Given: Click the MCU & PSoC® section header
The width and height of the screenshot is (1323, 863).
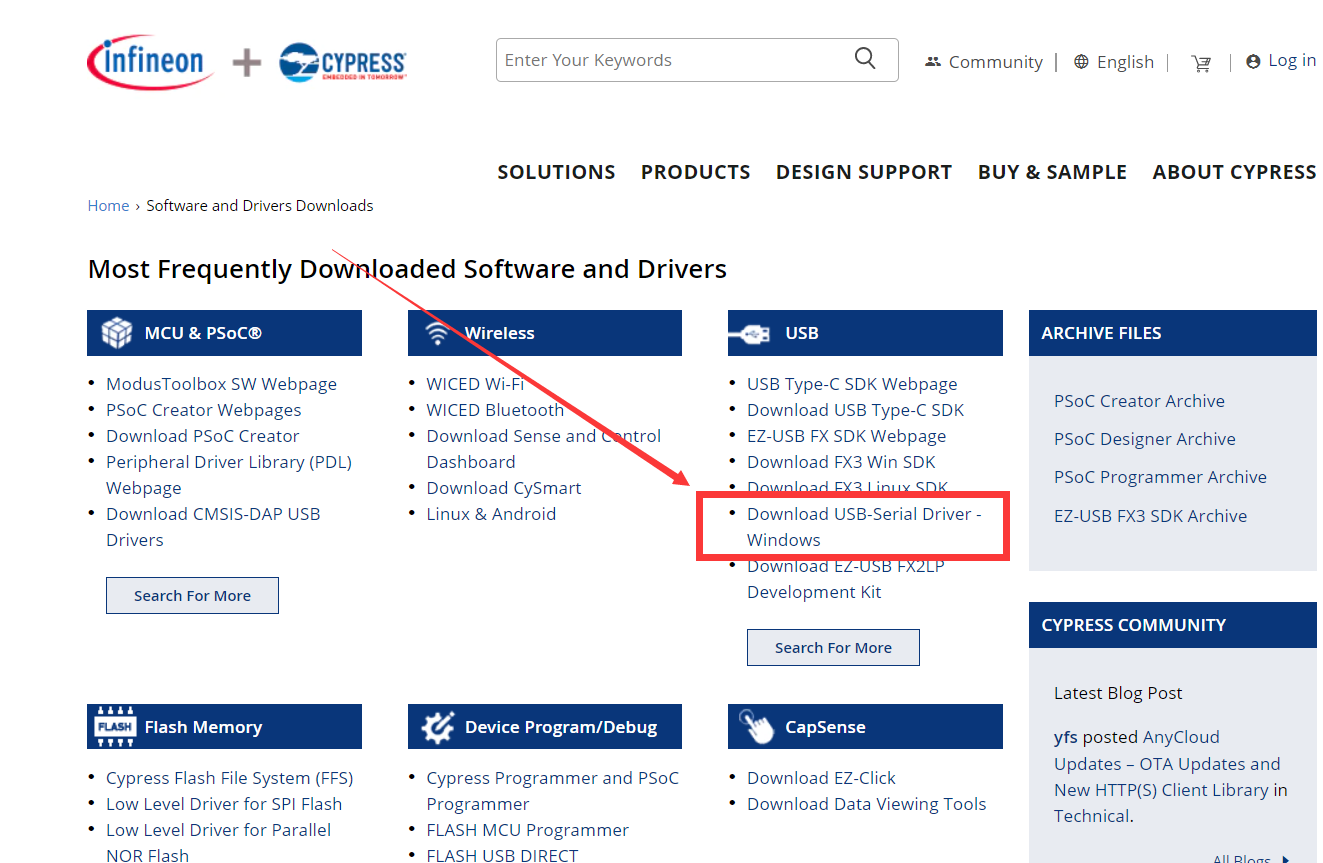Looking at the screenshot, I should point(224,333).
